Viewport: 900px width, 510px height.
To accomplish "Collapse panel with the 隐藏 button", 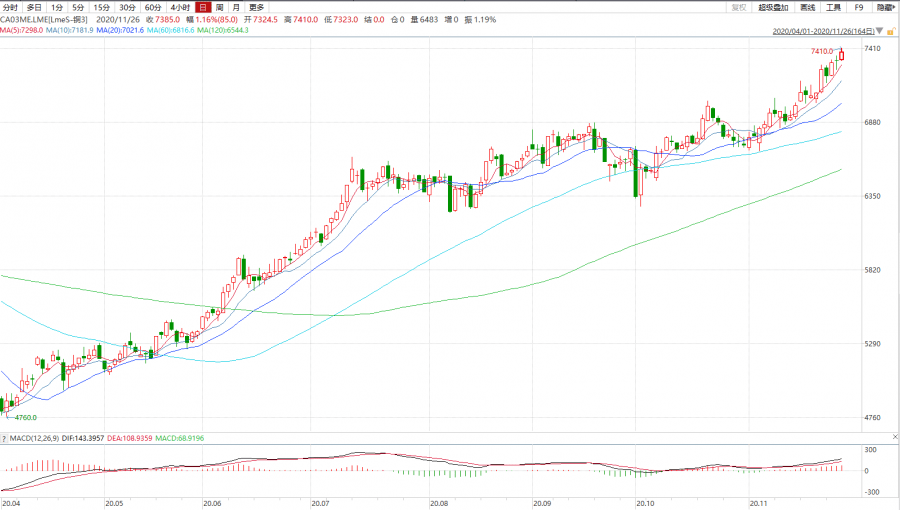I will pyautogui.click(x=885, y=7).
